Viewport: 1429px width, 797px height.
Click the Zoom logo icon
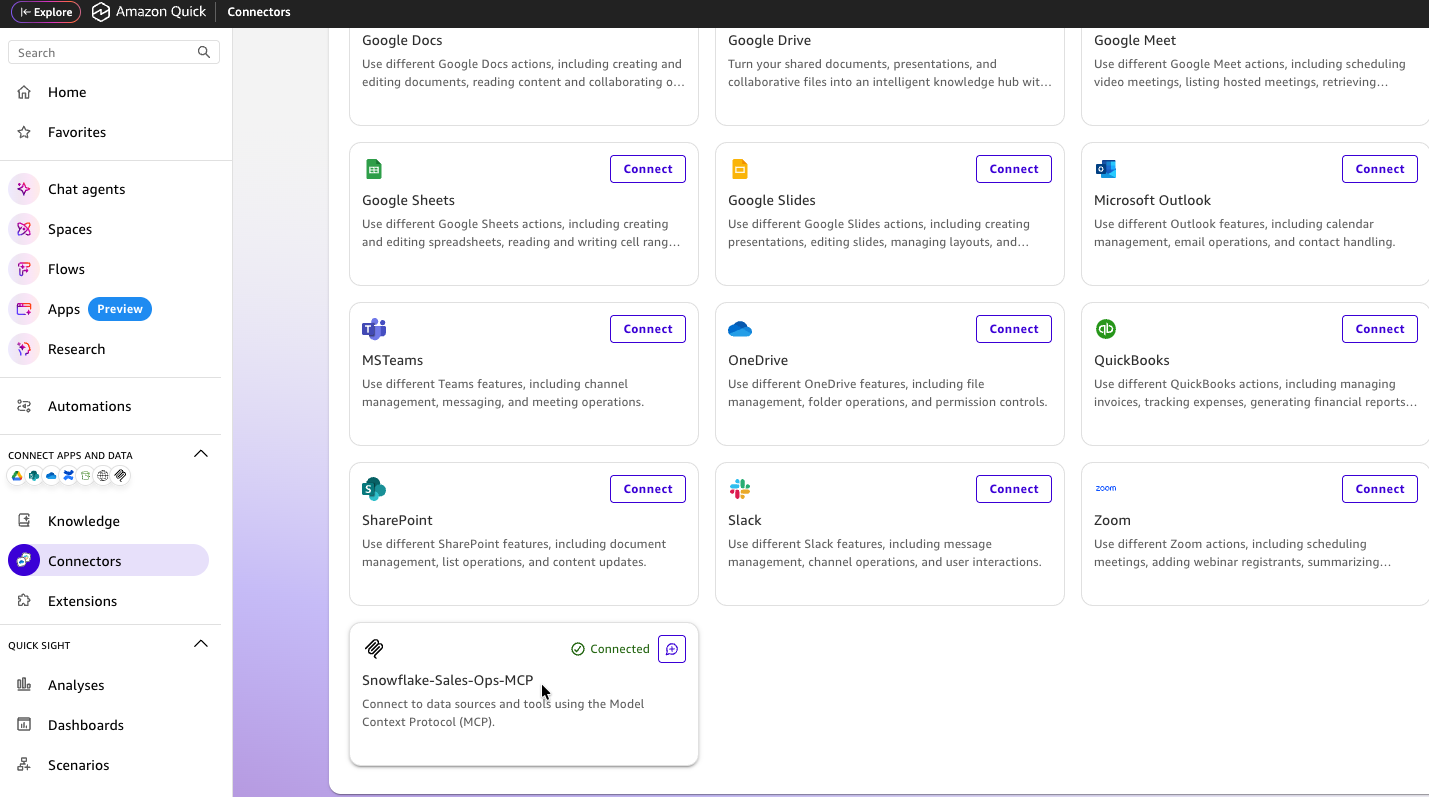(x=1106, y=489)
